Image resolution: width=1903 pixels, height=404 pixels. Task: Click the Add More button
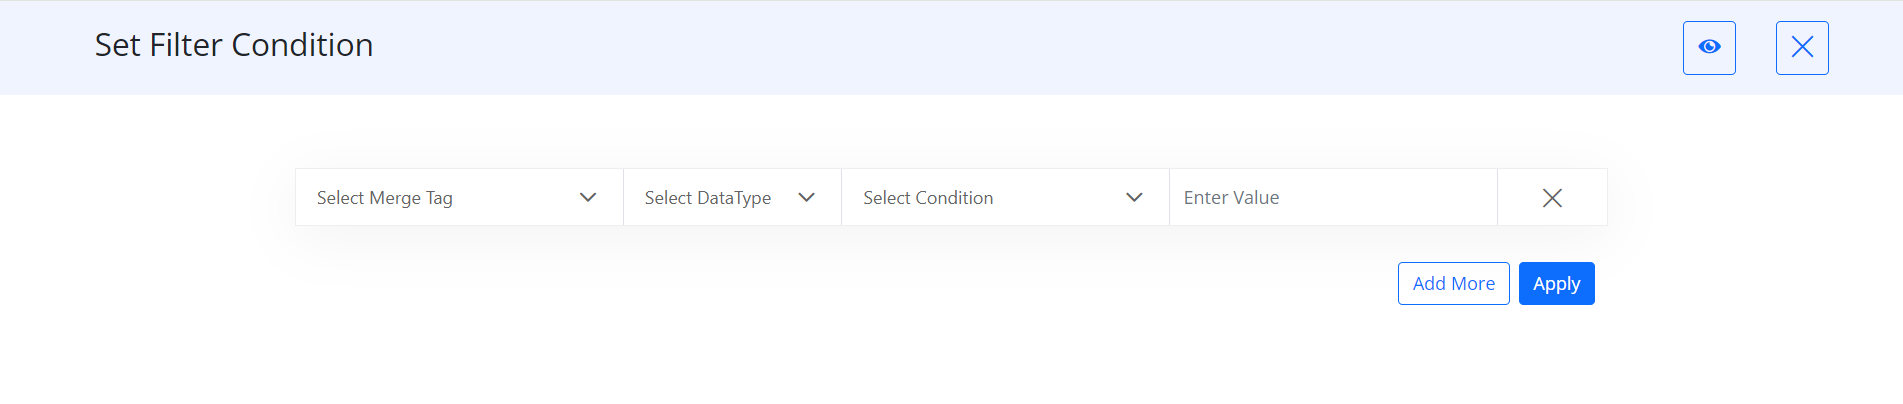click(x=1453, y=283)
